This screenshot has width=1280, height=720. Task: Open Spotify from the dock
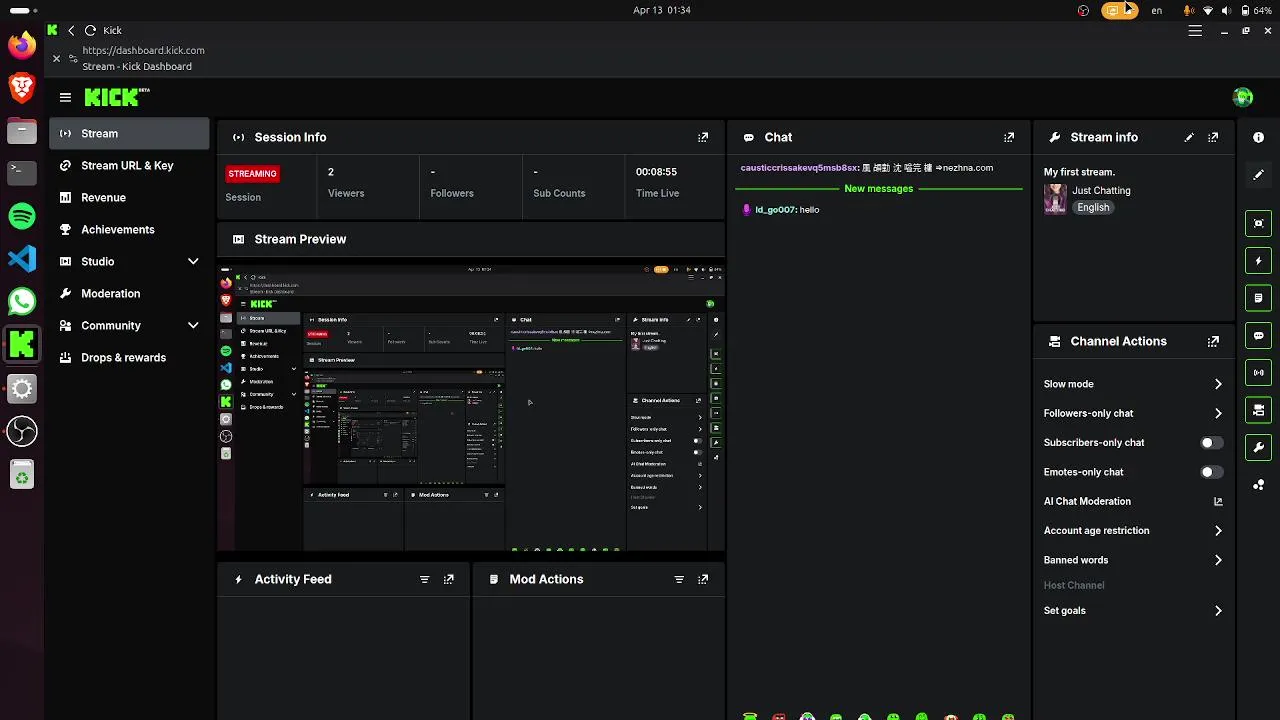22,215
